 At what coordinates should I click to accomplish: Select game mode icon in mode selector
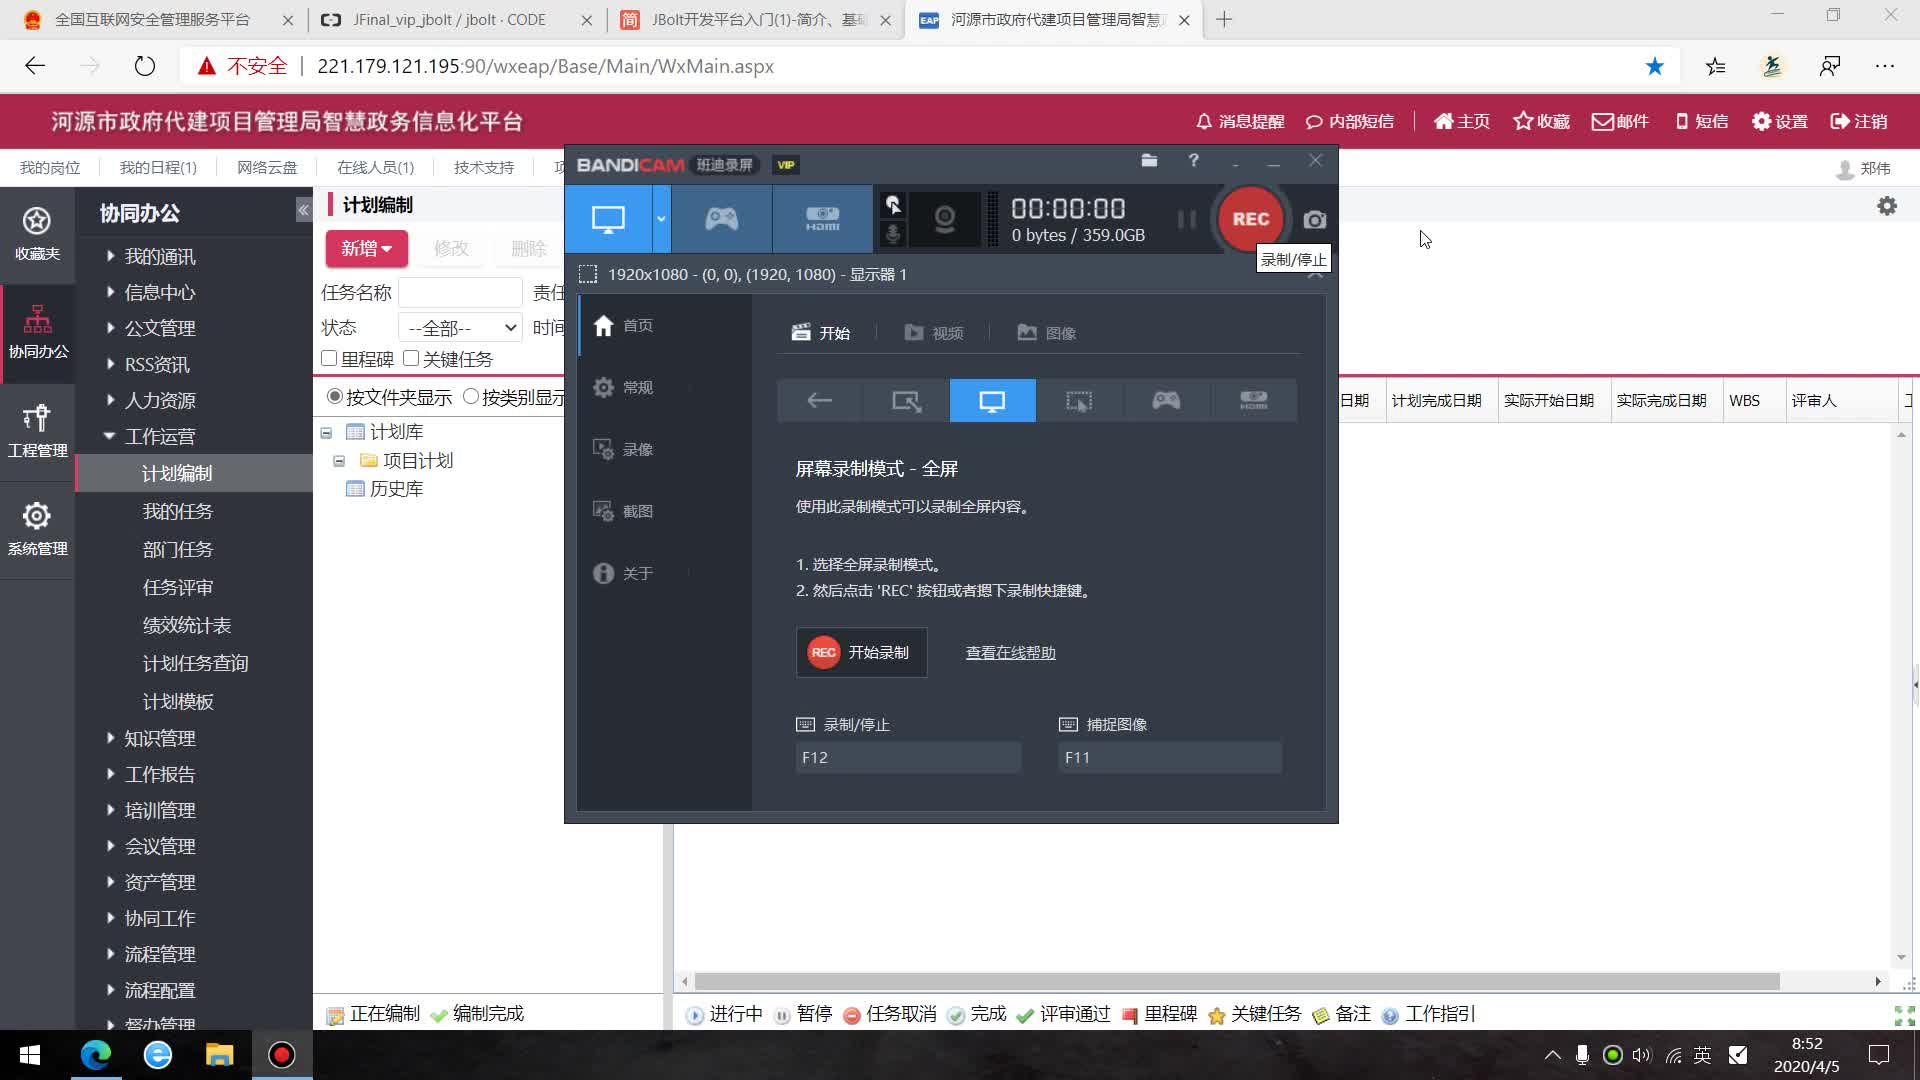pos(1166,401)
